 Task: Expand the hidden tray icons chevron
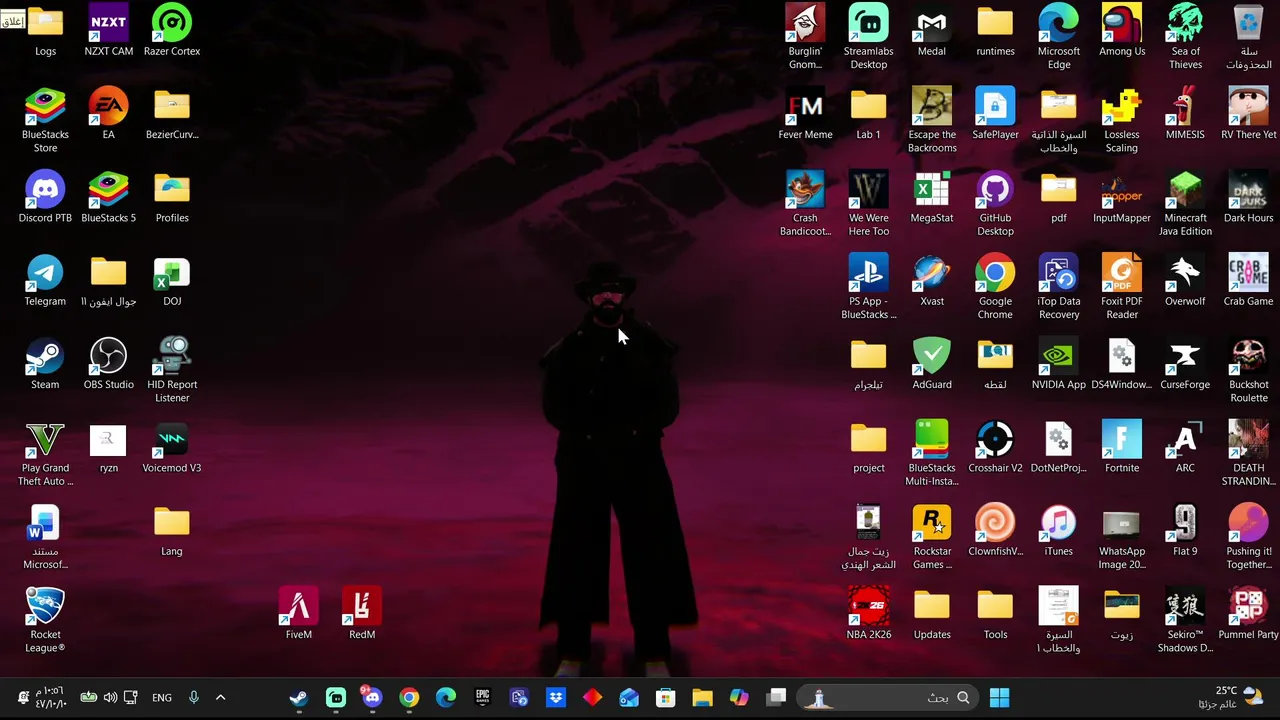(x=220, y=698)
